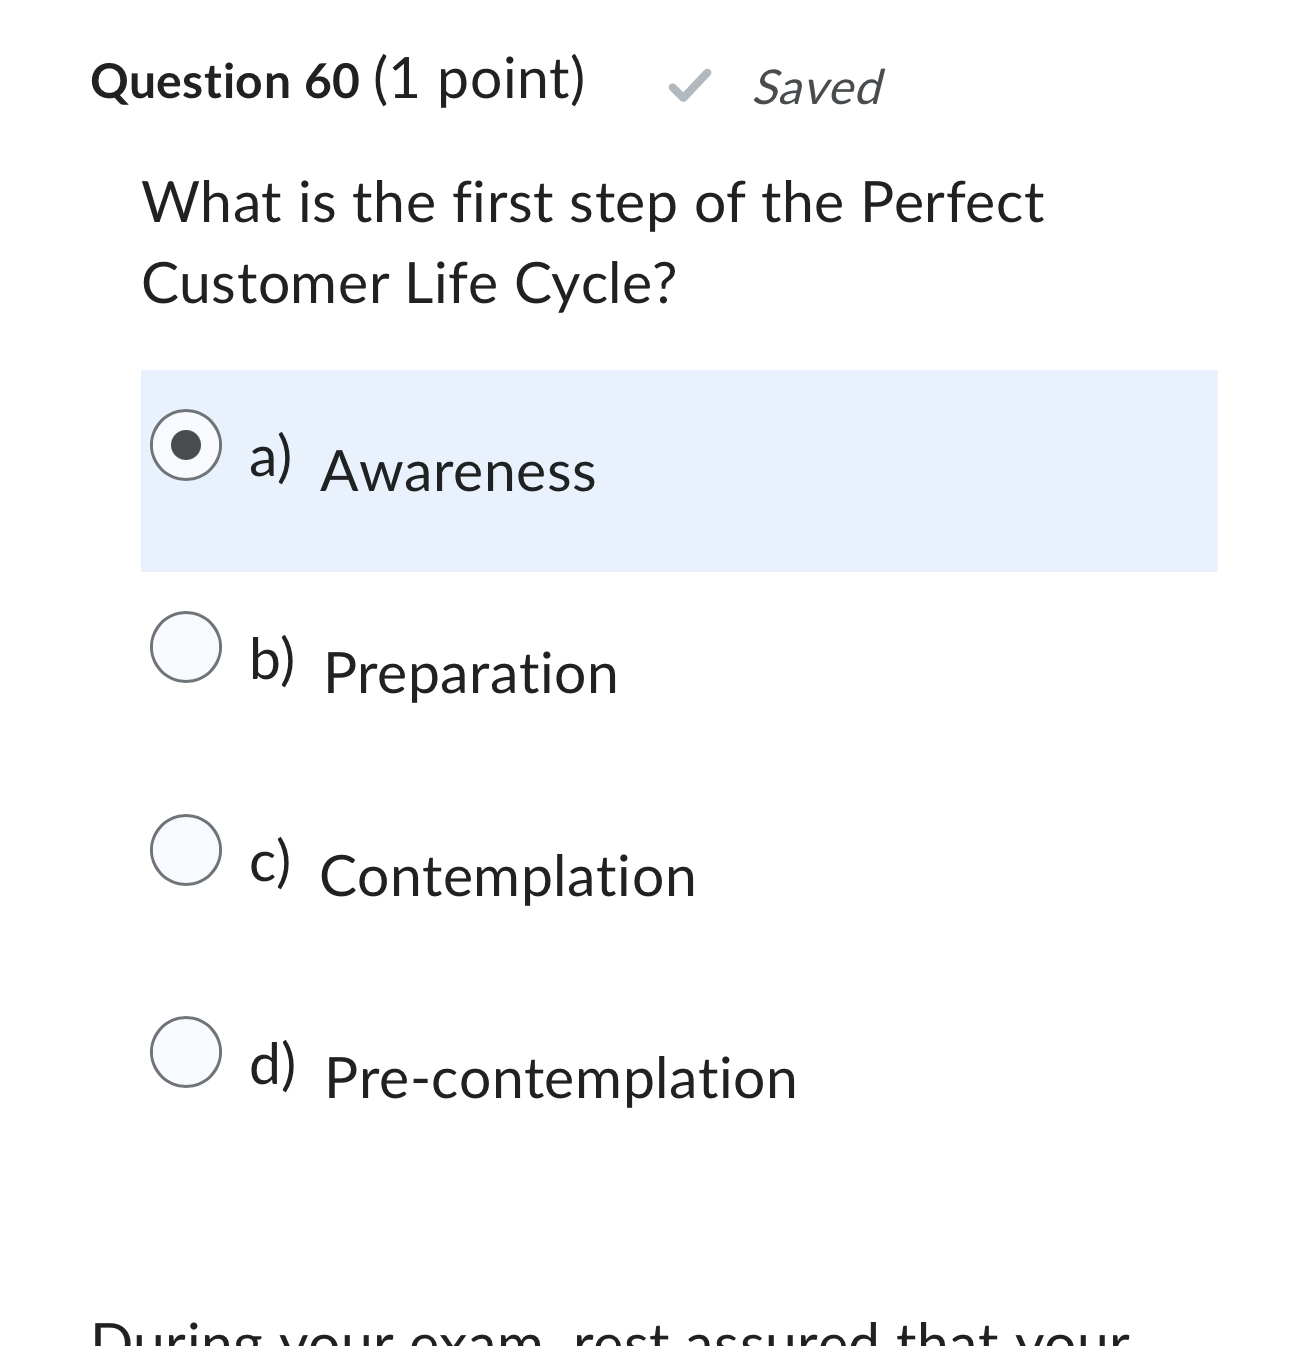Click the highlighted answer row
Screen dimensions: 1290x1346
click(x=680, y=470)
